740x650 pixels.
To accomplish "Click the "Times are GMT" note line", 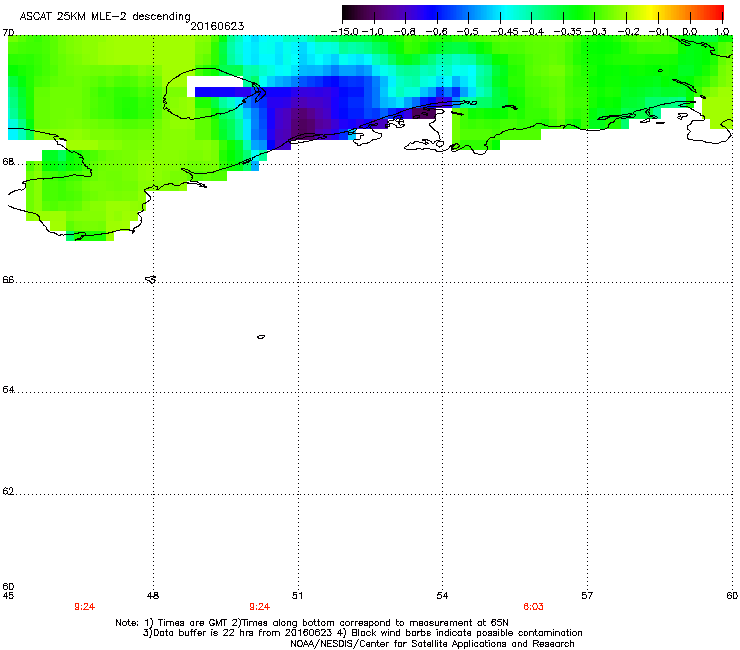I will tap(312, 623).
